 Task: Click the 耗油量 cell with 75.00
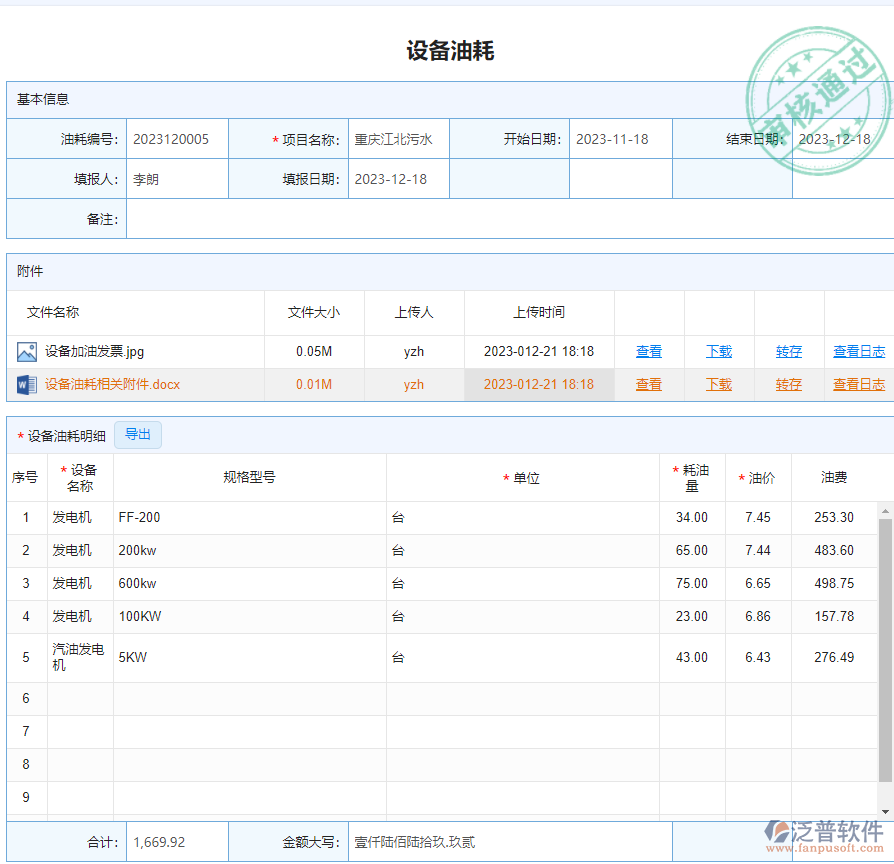coord(691,584)
